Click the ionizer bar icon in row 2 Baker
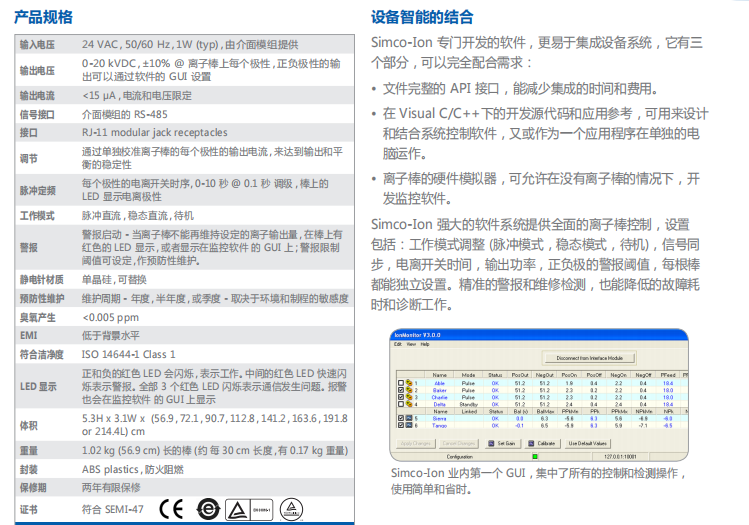The width and height of the screenshot is (749, 525). (409, 390)
